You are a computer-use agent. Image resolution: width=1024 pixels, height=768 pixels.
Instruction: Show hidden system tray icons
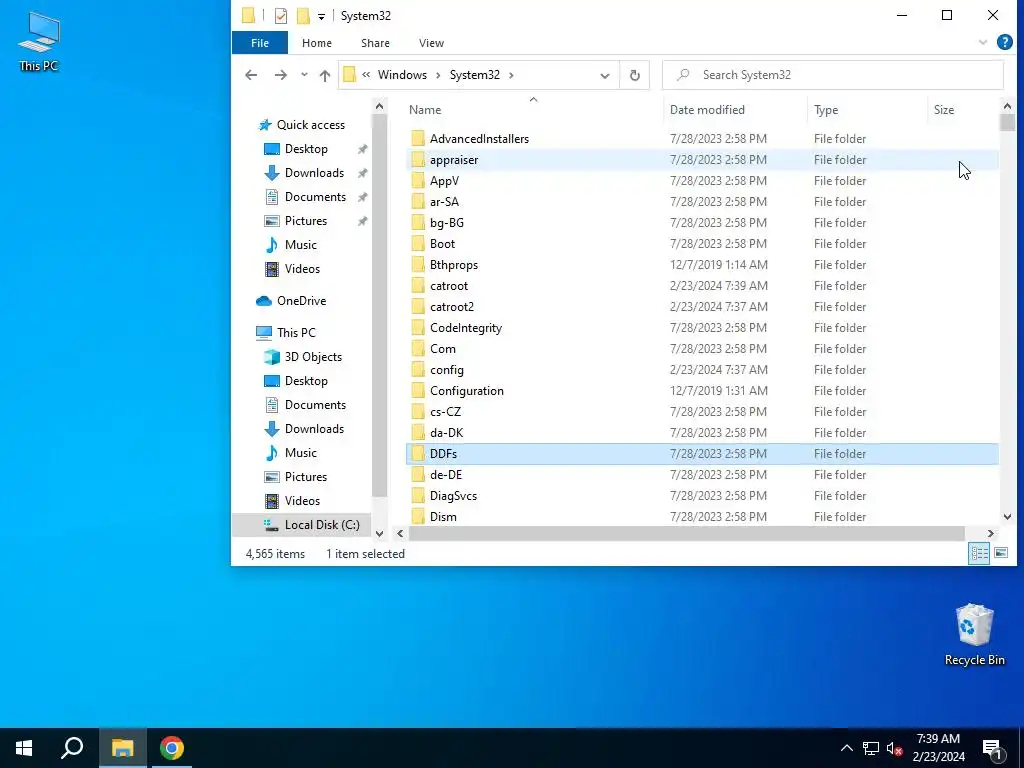(846, 748)
